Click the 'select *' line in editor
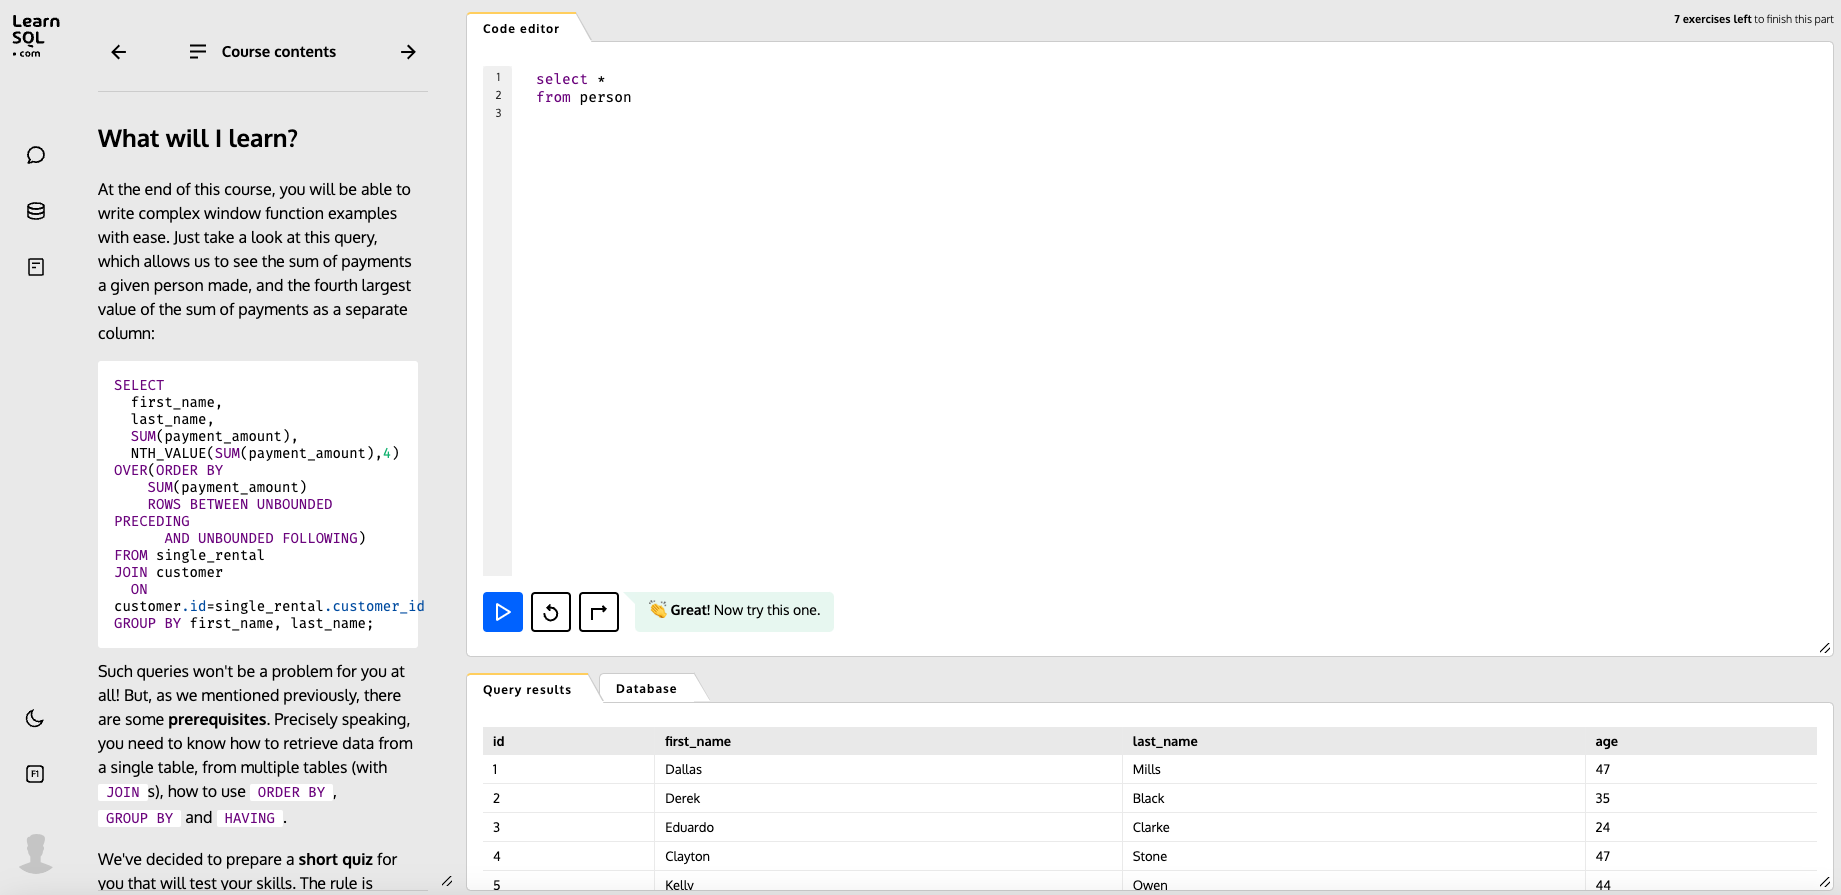Viewport: 1841px width, 895px height. tap(570, 79)
